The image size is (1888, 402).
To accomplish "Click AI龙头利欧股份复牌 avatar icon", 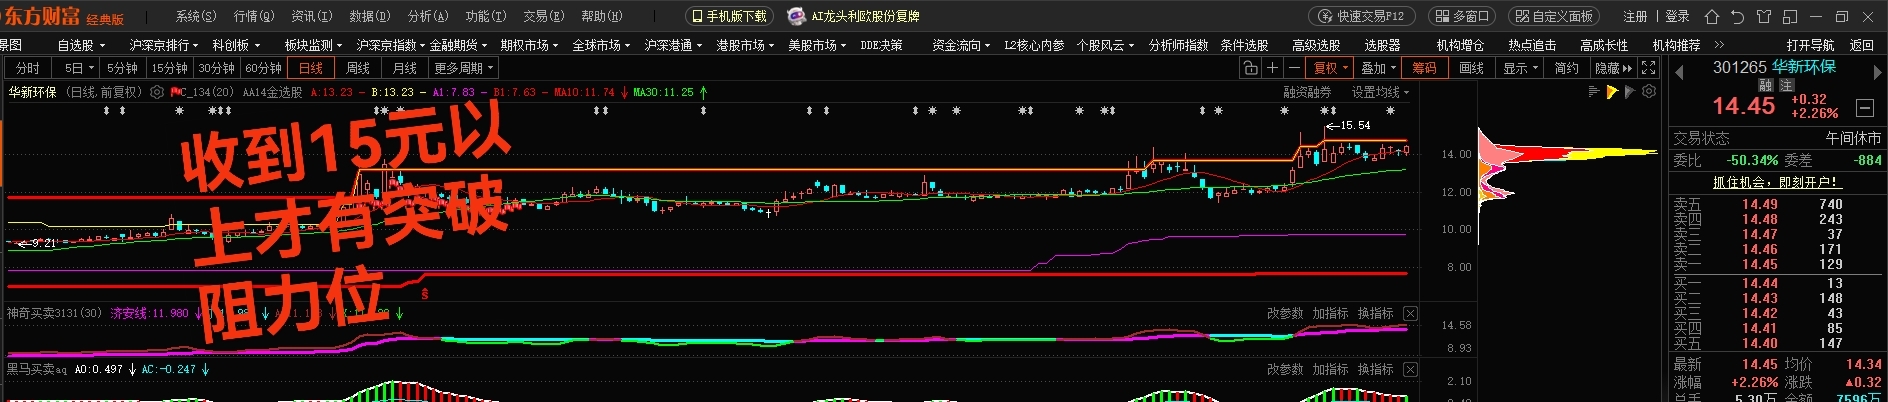I will pyautogui.click(x=796, y=16).
